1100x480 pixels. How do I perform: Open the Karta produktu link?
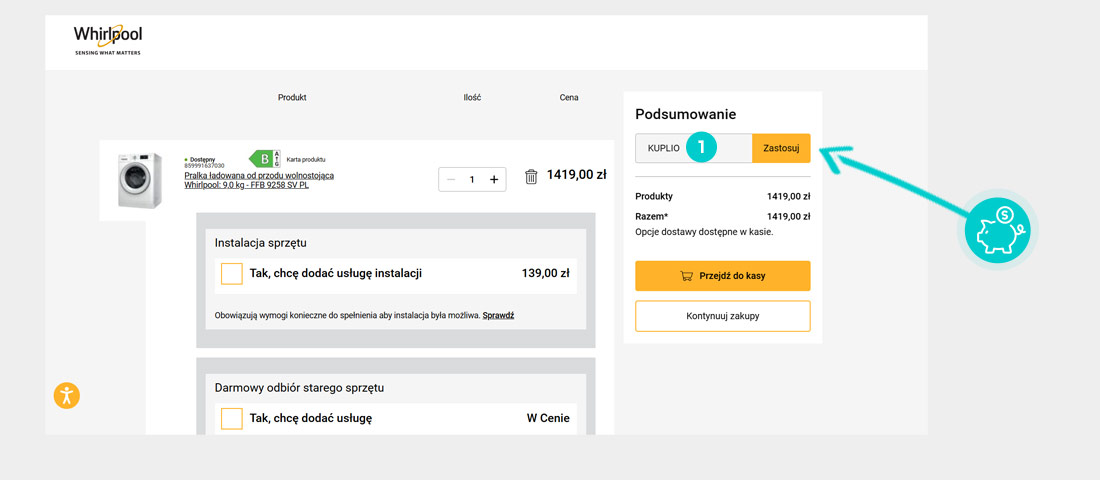306,160
